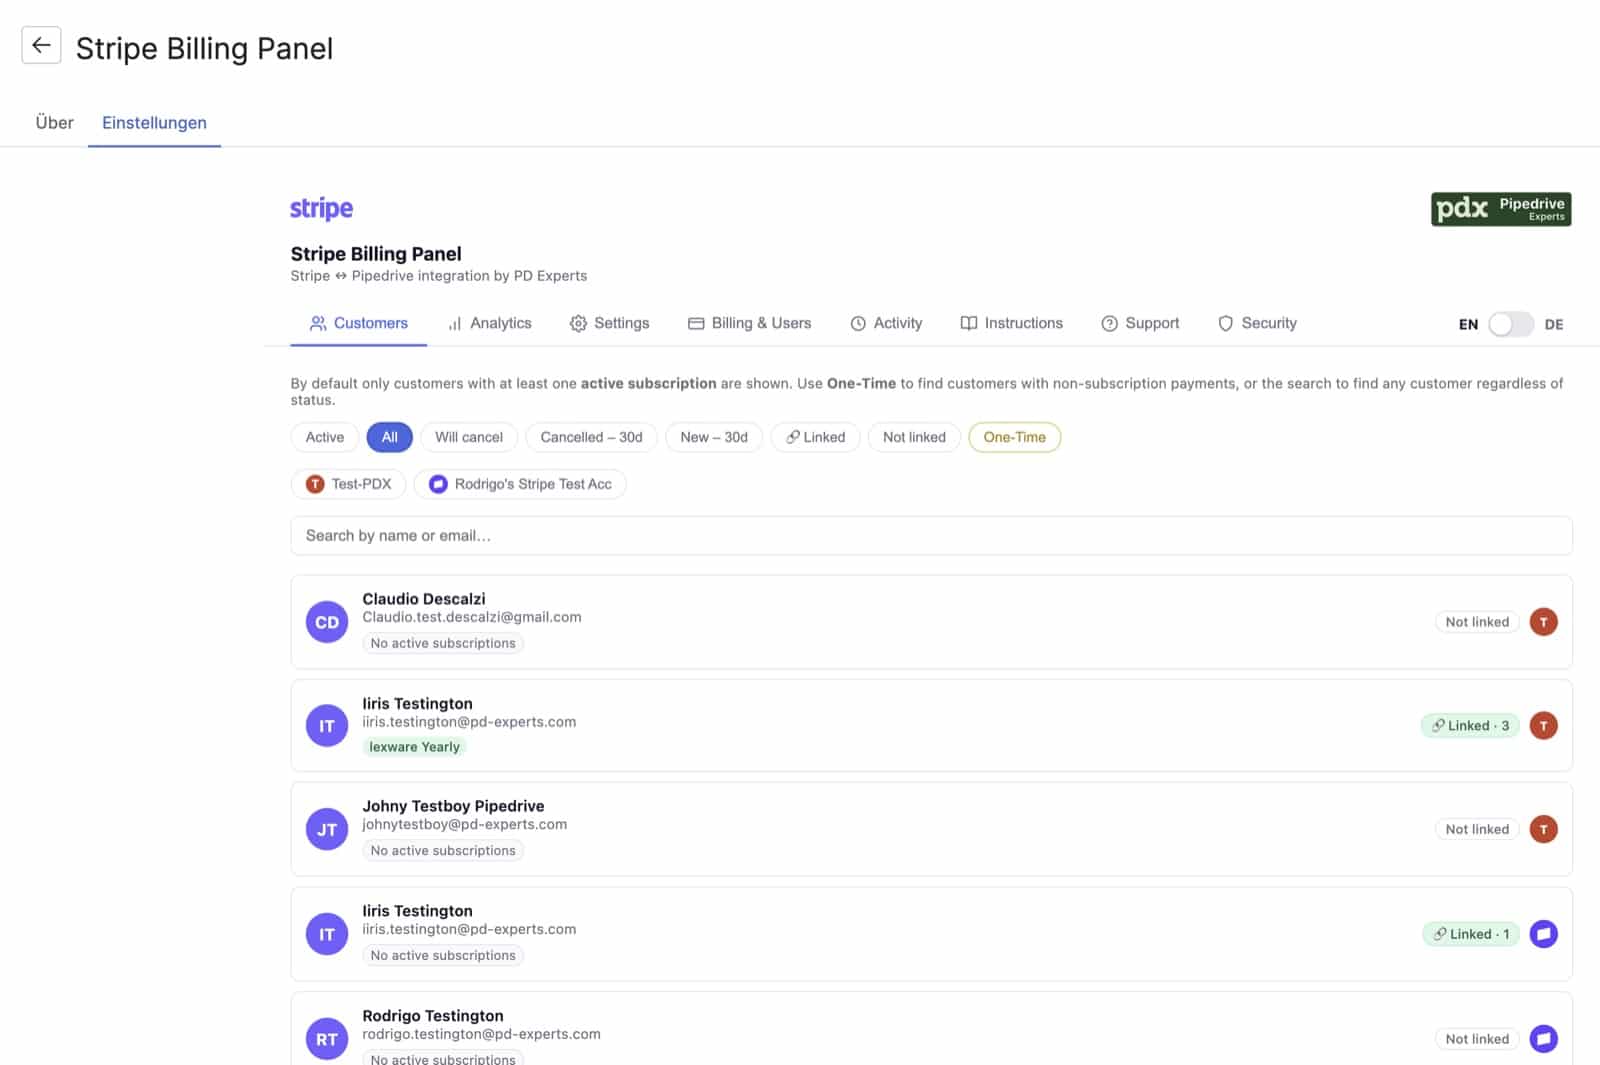This screenshot has width=1600, height=1065.
Task: Select the DE language label
Action: click(1553, 324)
